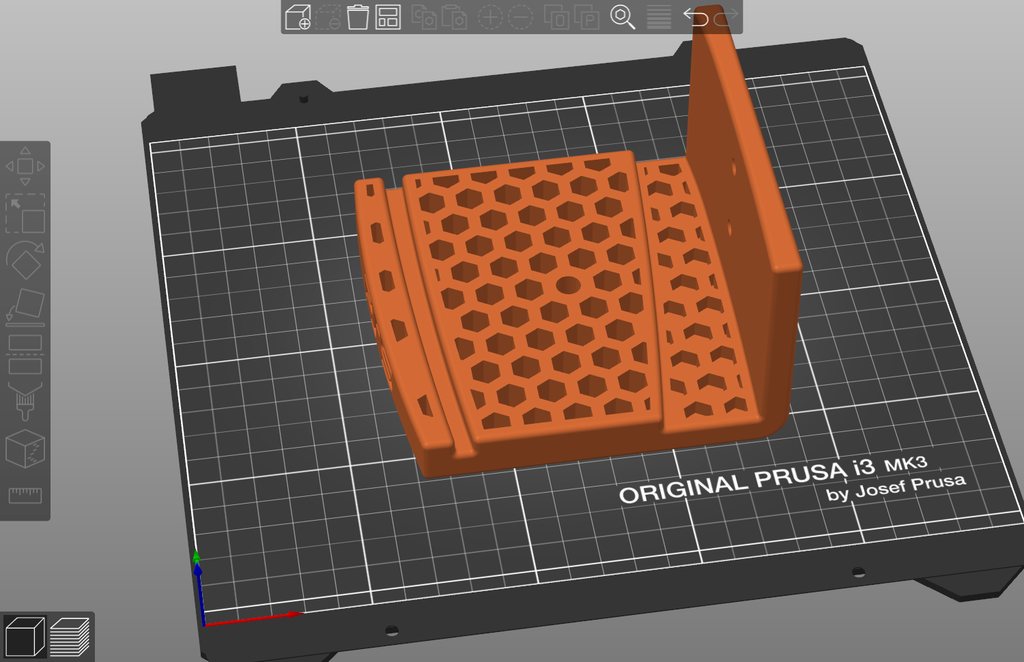
Task: Undo the last action with the arrow icon
Action: (x=695, y=17)
